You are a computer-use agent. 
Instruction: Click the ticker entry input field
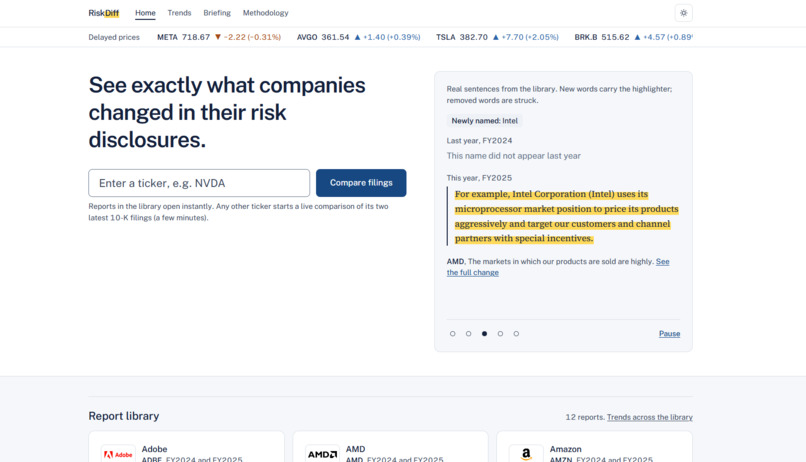[x=199, y=183]
